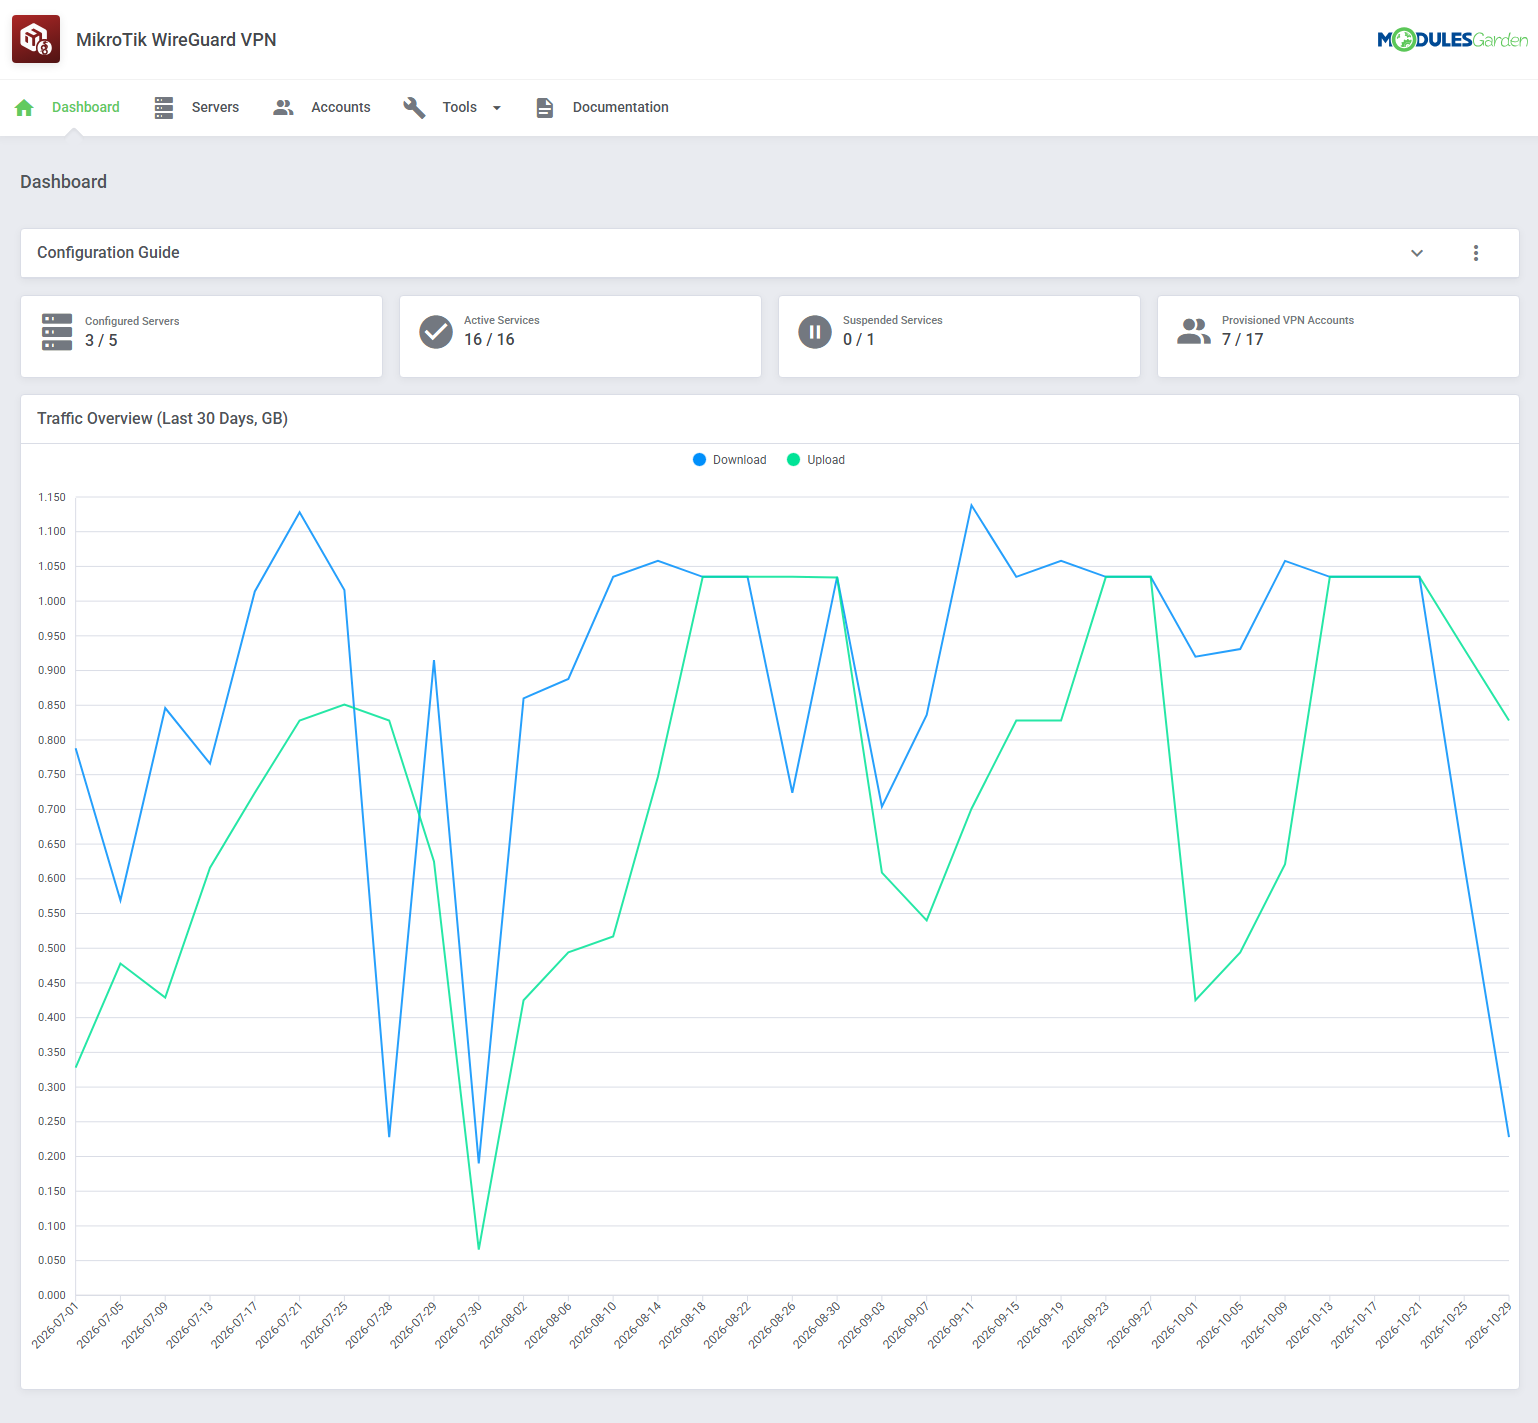Click the Upload end point at 2026-10-29
1538x1423 pixels.
(1508, 720)
